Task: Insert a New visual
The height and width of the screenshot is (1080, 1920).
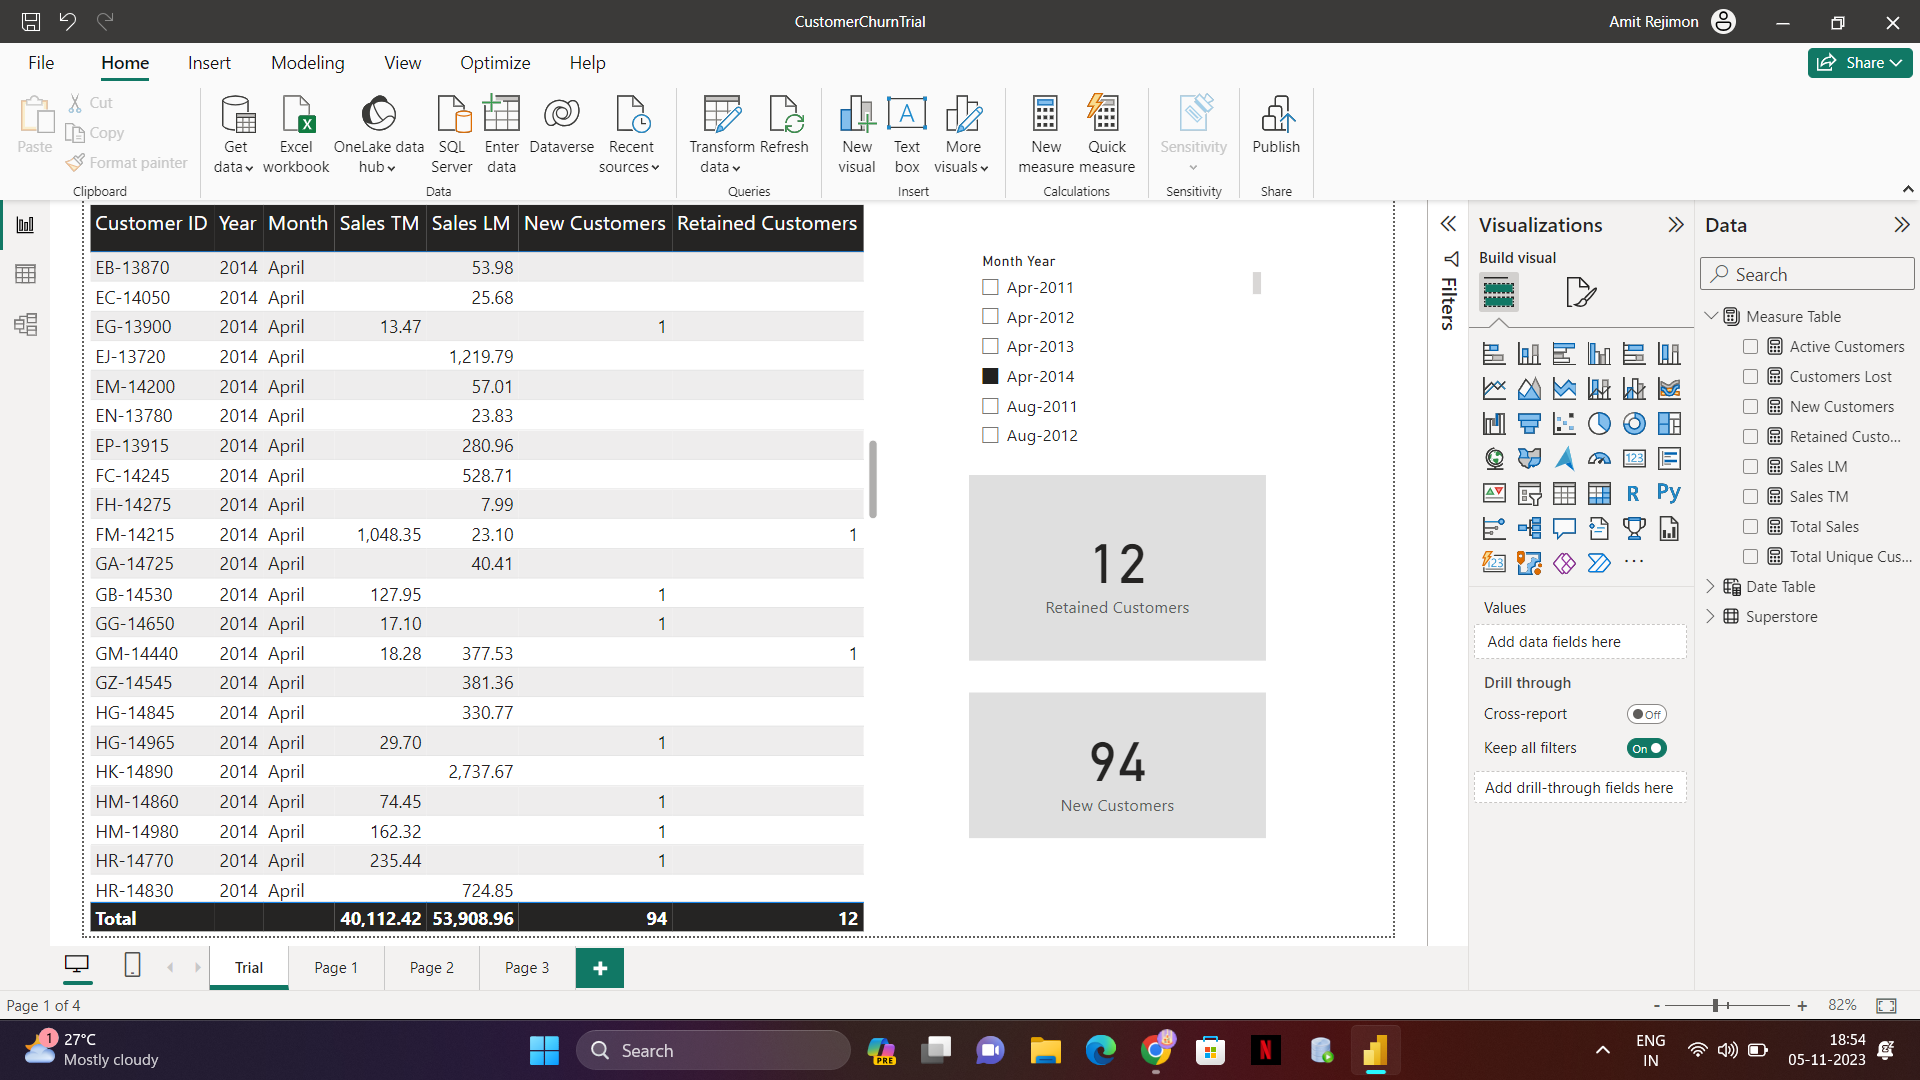Action: click(x=857, y=135)
